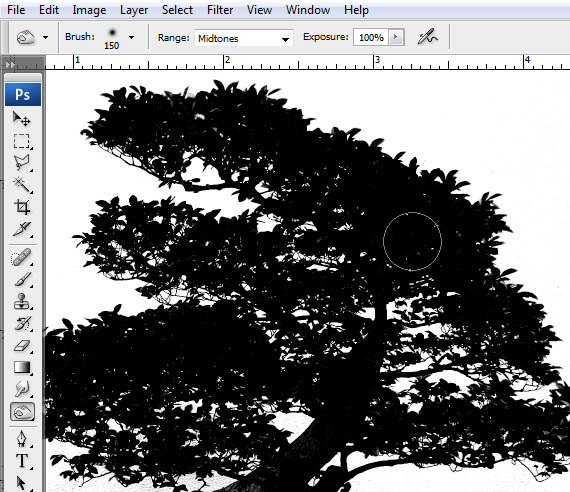Select the Horizontal Type tool
The width and height of the screenshot is (570, 492).
pos(22,461)
